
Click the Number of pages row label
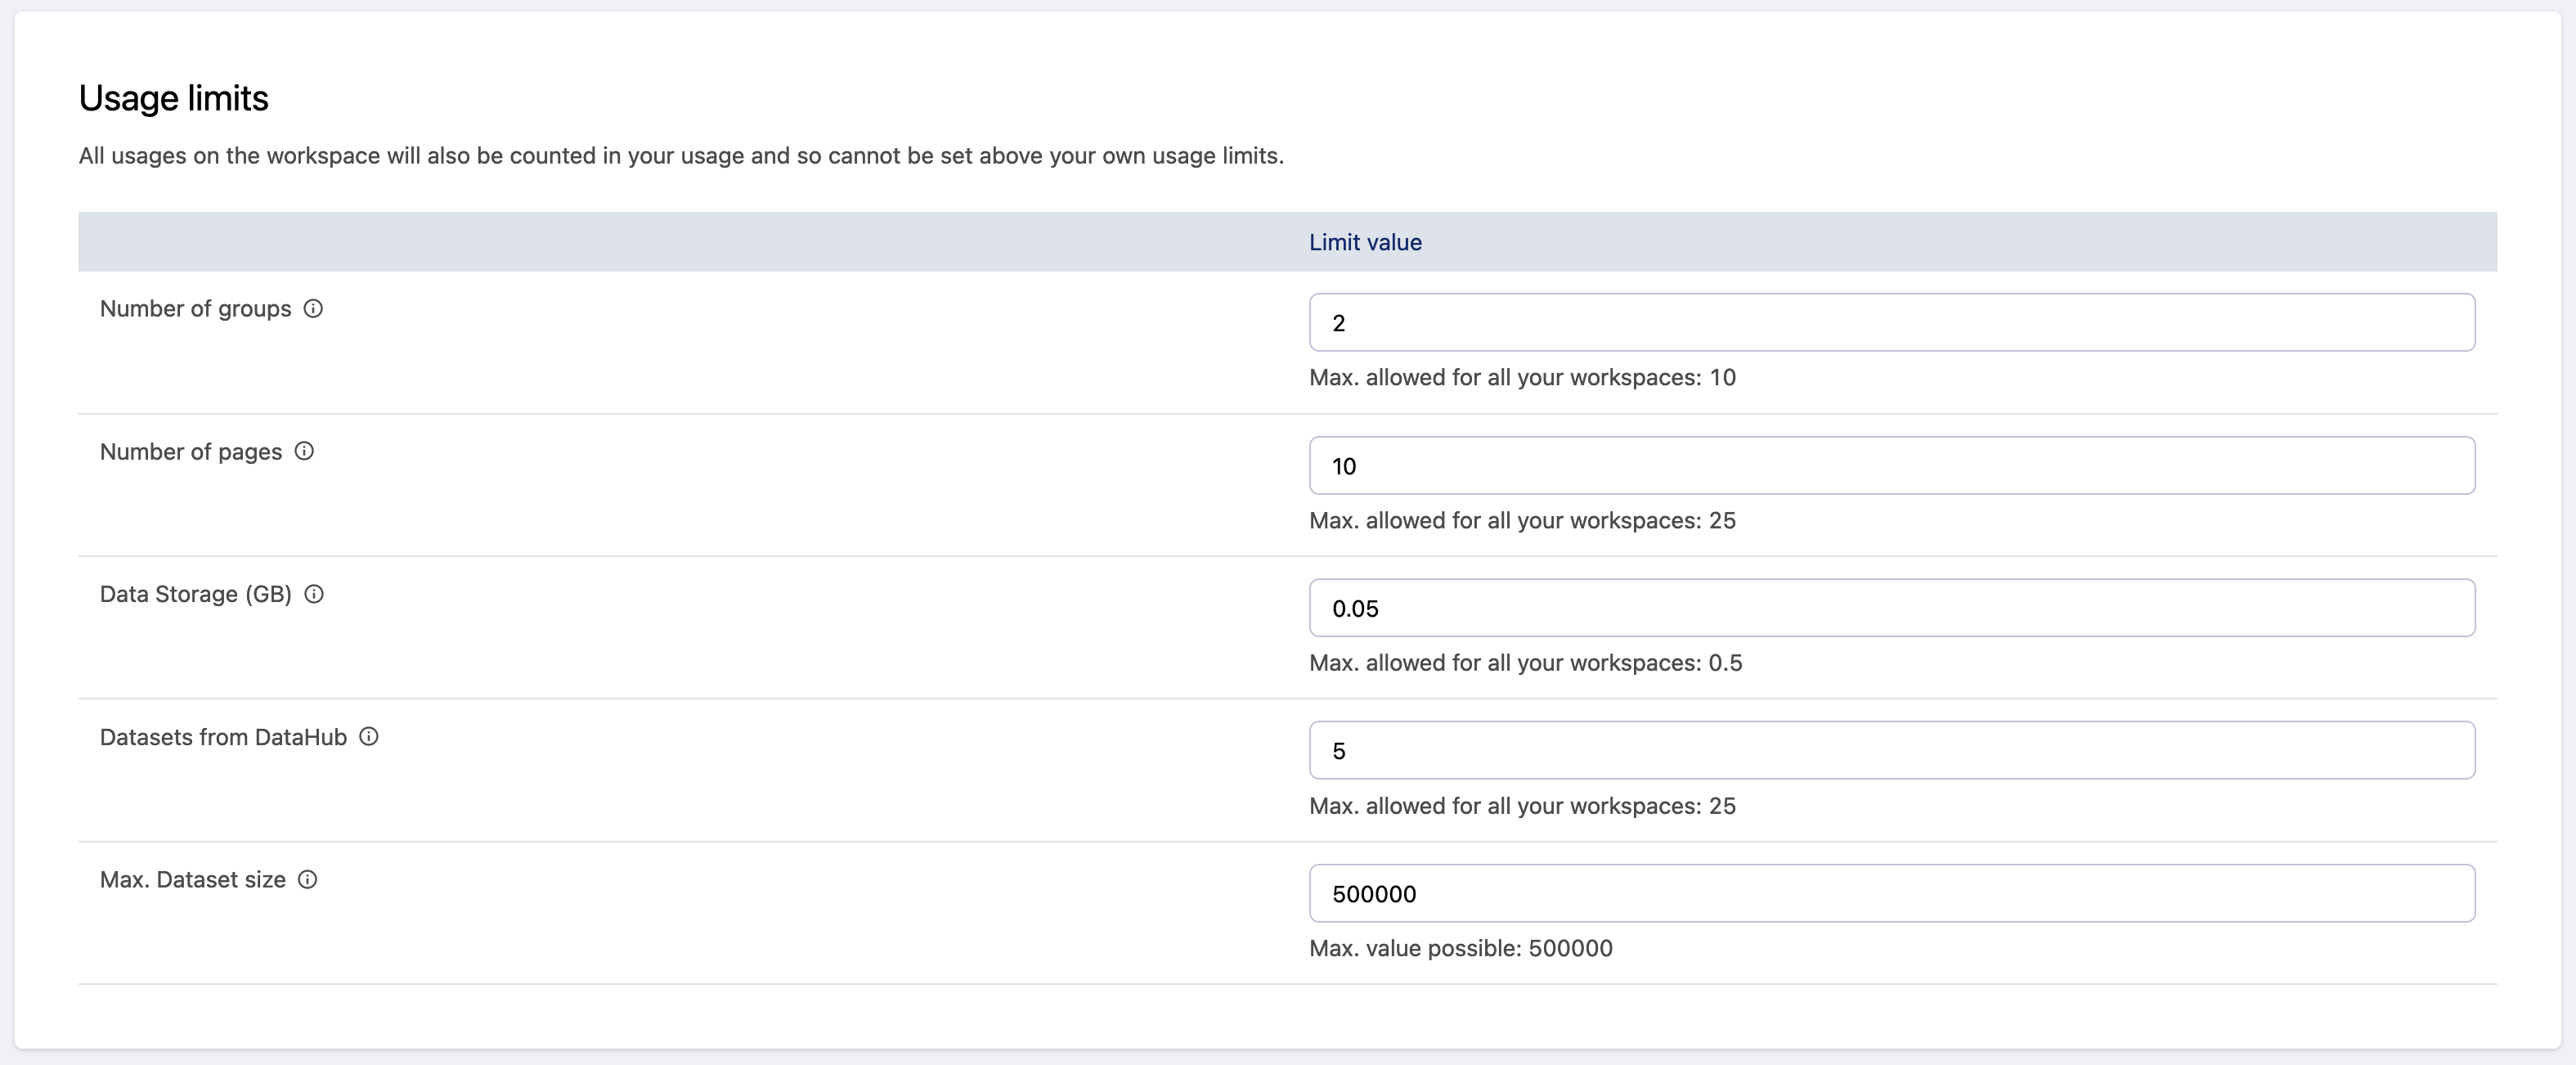(x=191, y=452)
